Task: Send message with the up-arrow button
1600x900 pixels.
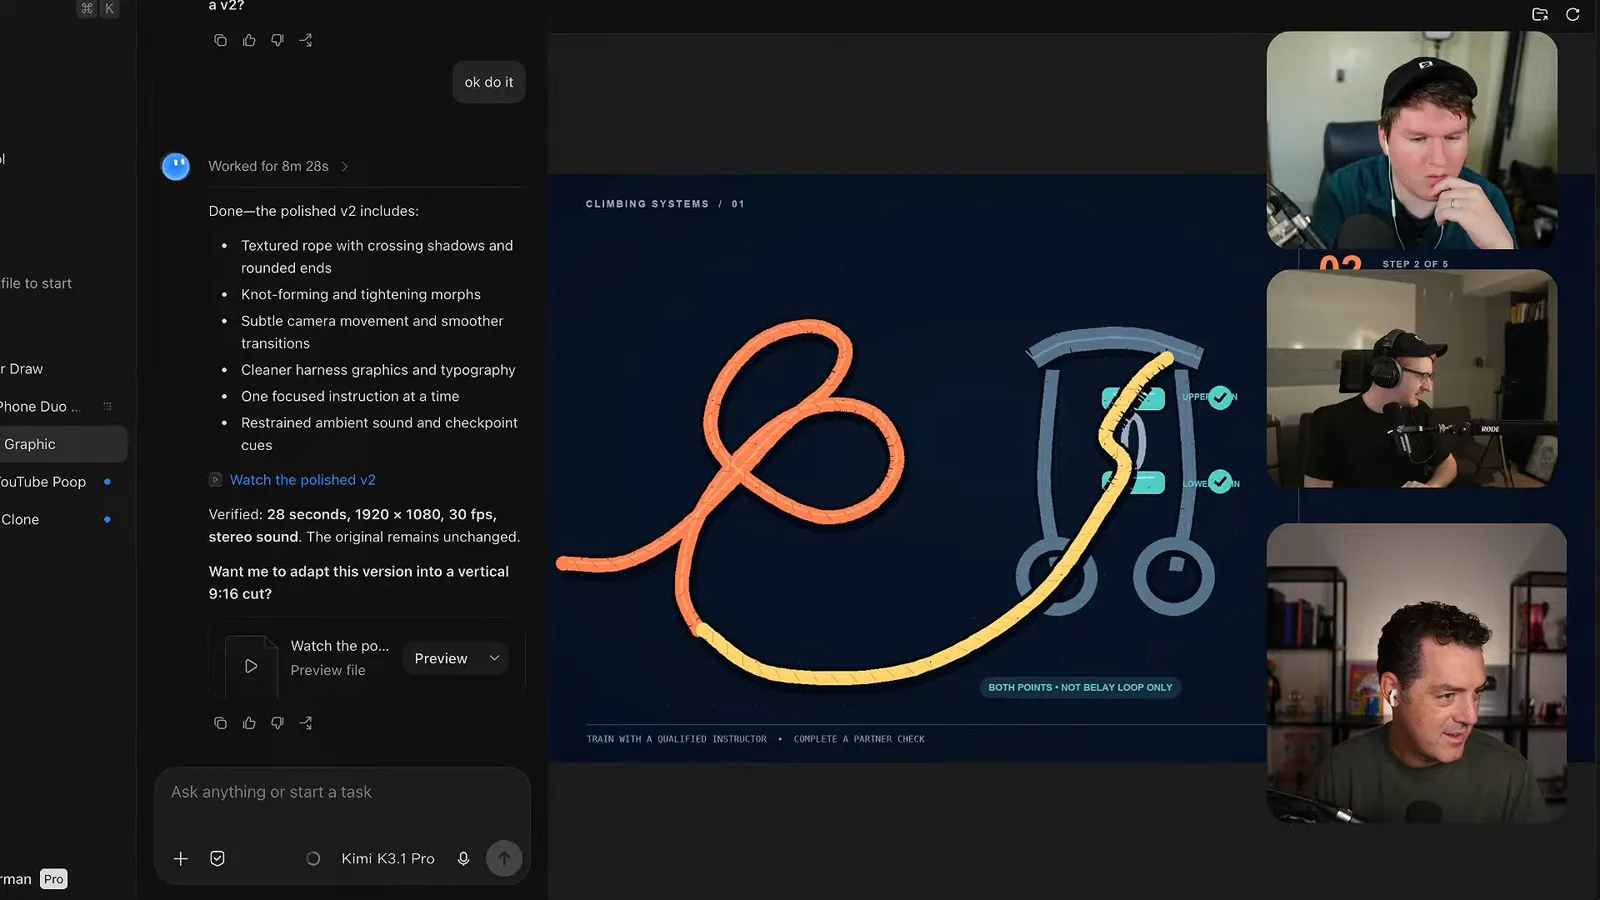Action: pyautogui.click(x=504, y=858)
